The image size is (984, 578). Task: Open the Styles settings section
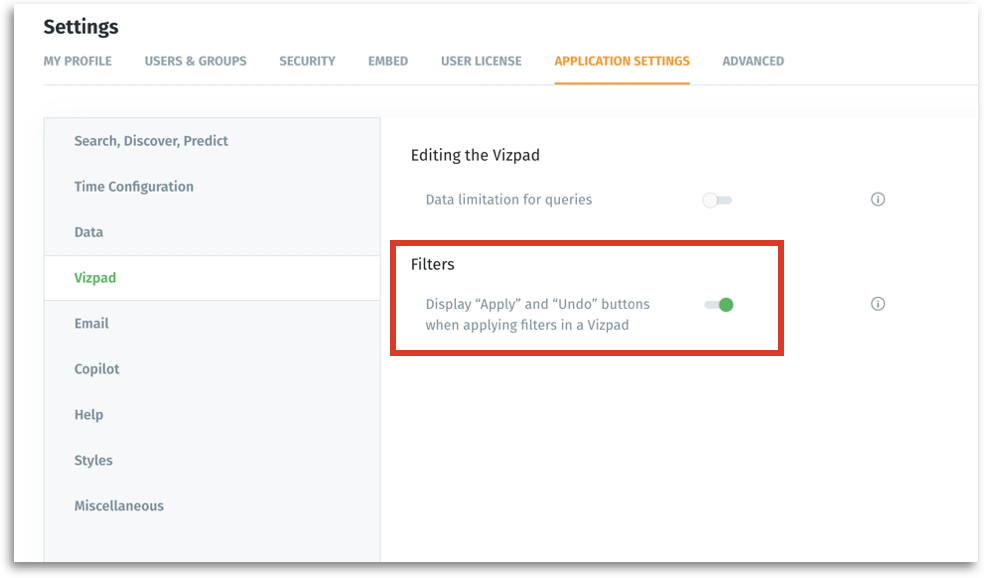(93, 461)
